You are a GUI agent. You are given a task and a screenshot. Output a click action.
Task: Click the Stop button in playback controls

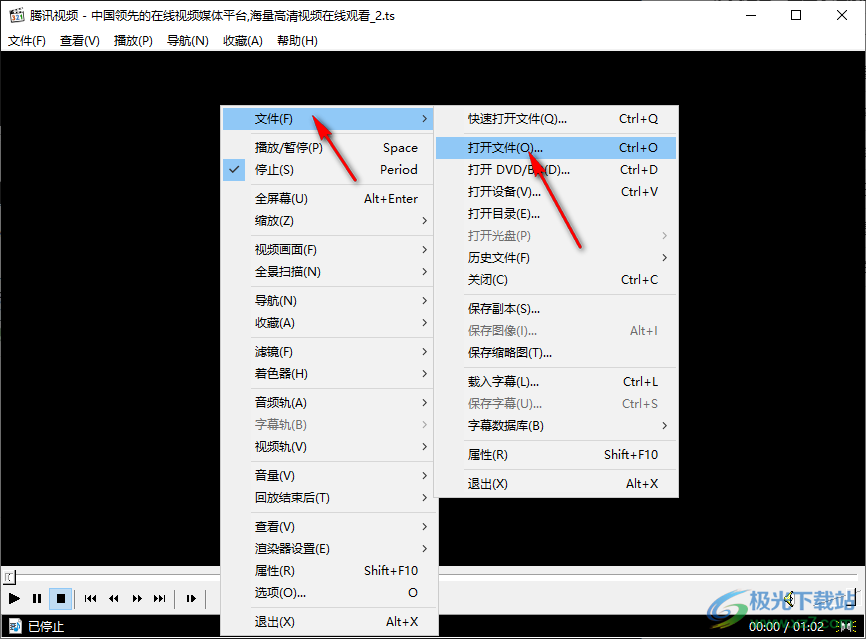[x=61, y=599]
